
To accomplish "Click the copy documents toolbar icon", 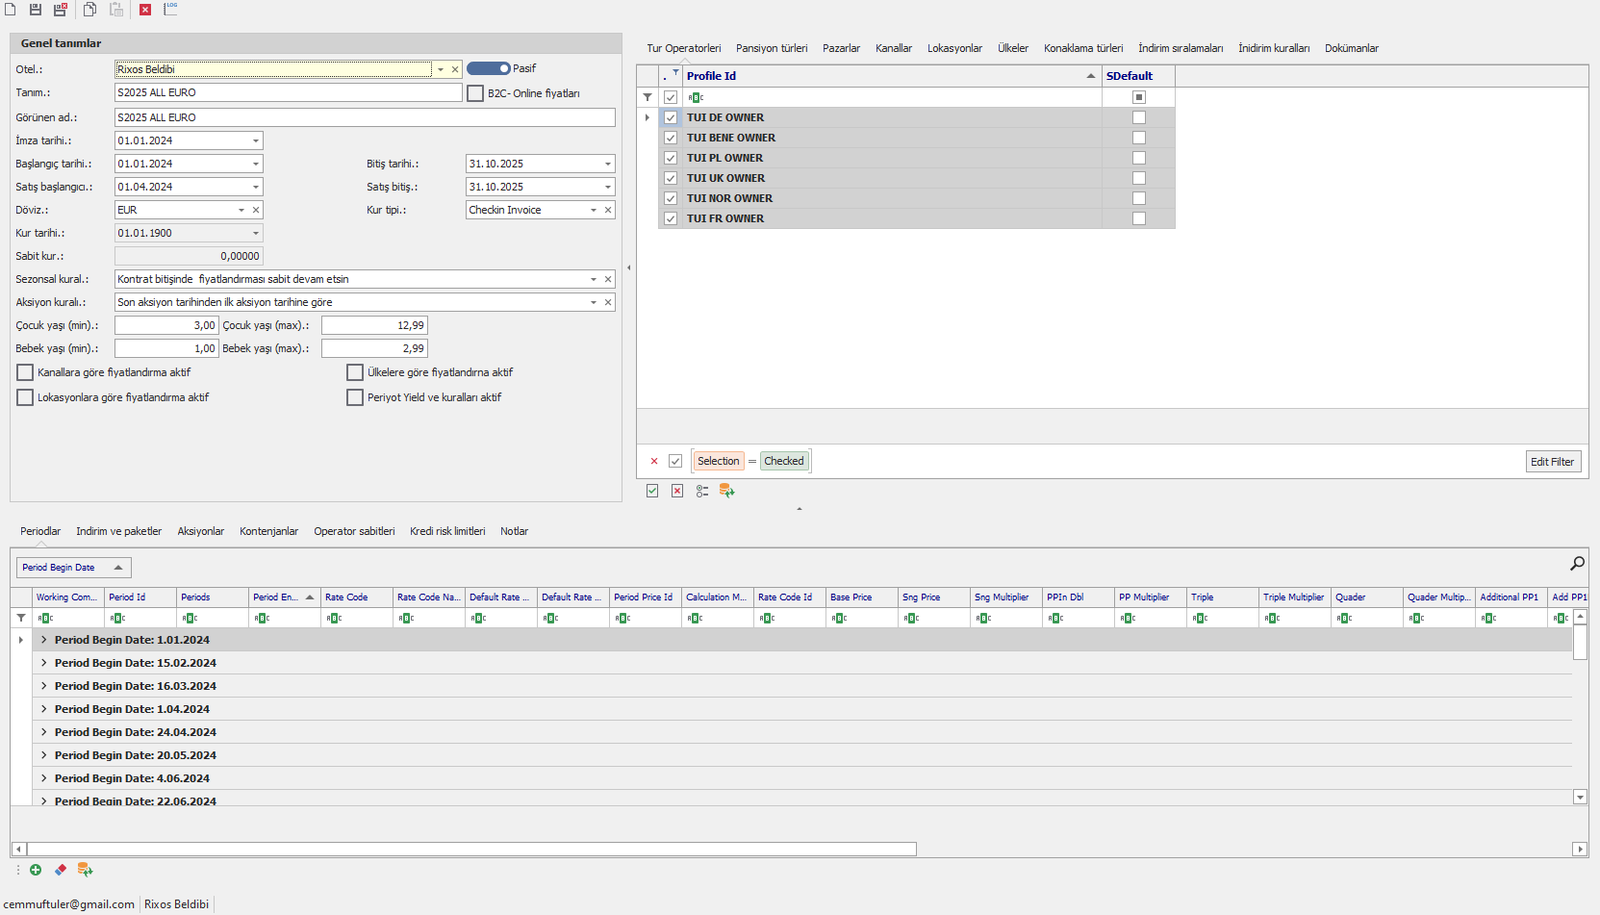I will click(x=90, y=9).
